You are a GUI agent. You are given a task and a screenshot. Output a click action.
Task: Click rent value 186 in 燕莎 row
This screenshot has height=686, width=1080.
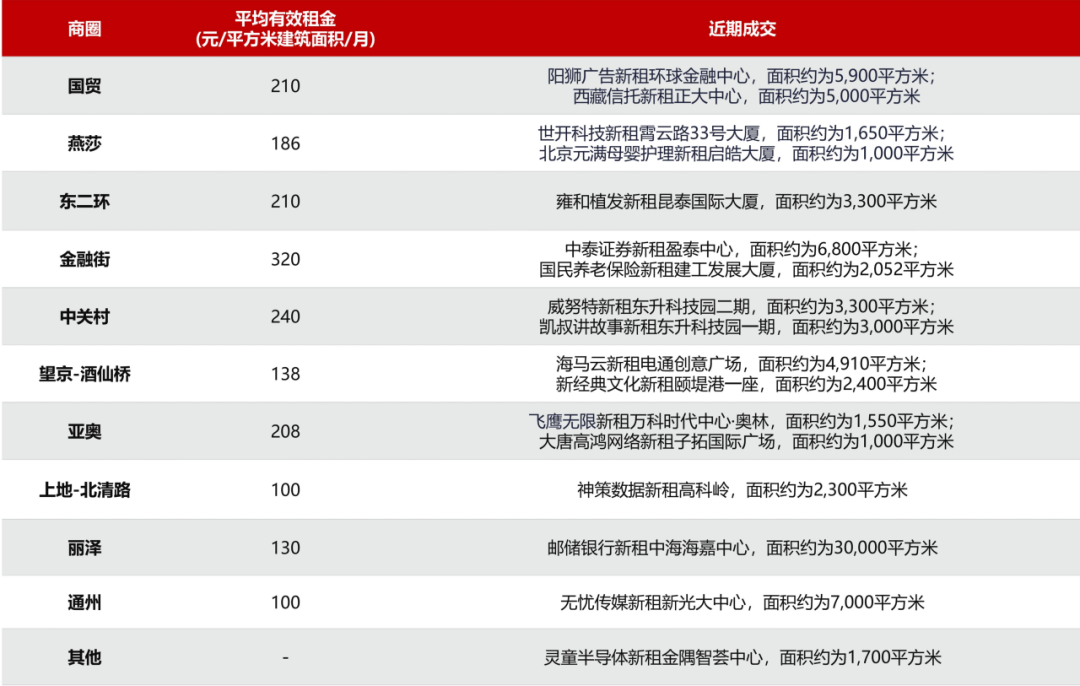pos(285,143)
